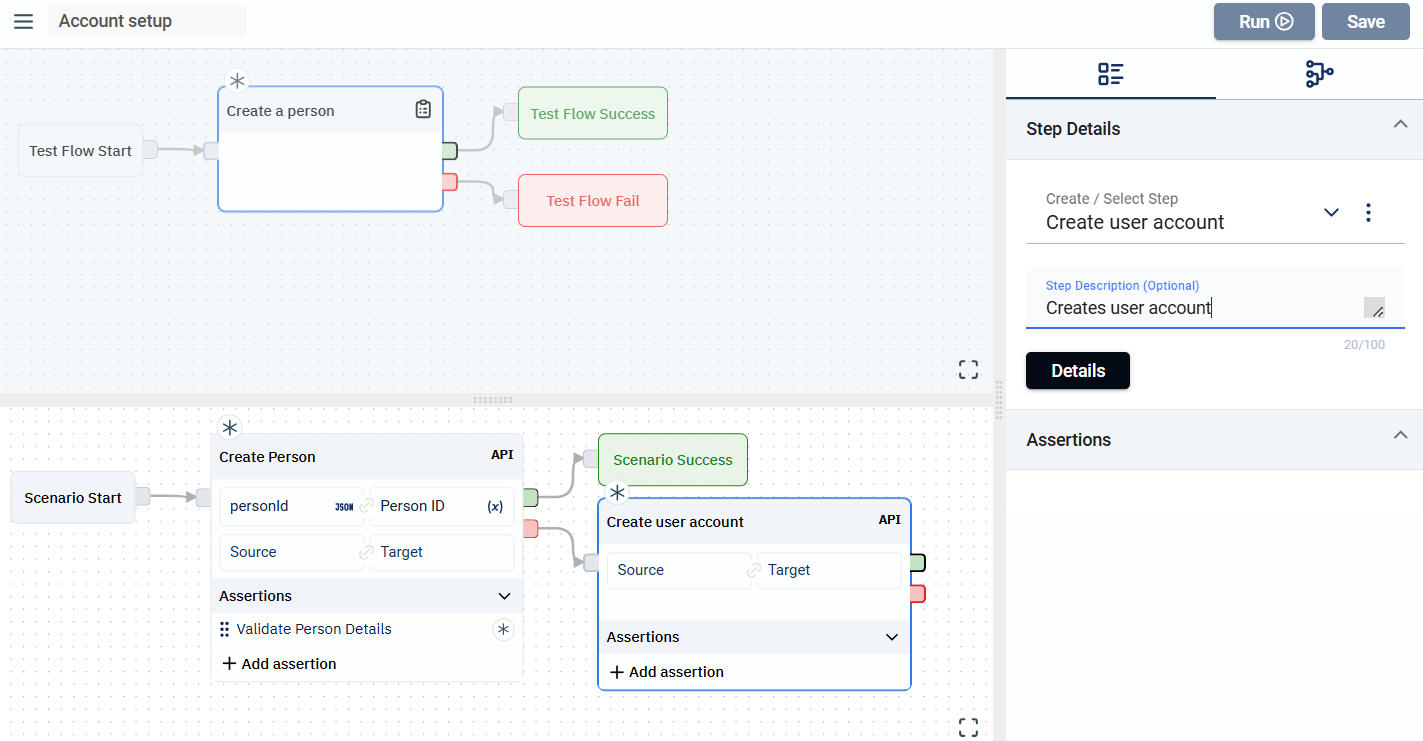This screenshot has width=1423, height=741.
Task: Click clipboard icon on Create a person
Action: point(423,110)
